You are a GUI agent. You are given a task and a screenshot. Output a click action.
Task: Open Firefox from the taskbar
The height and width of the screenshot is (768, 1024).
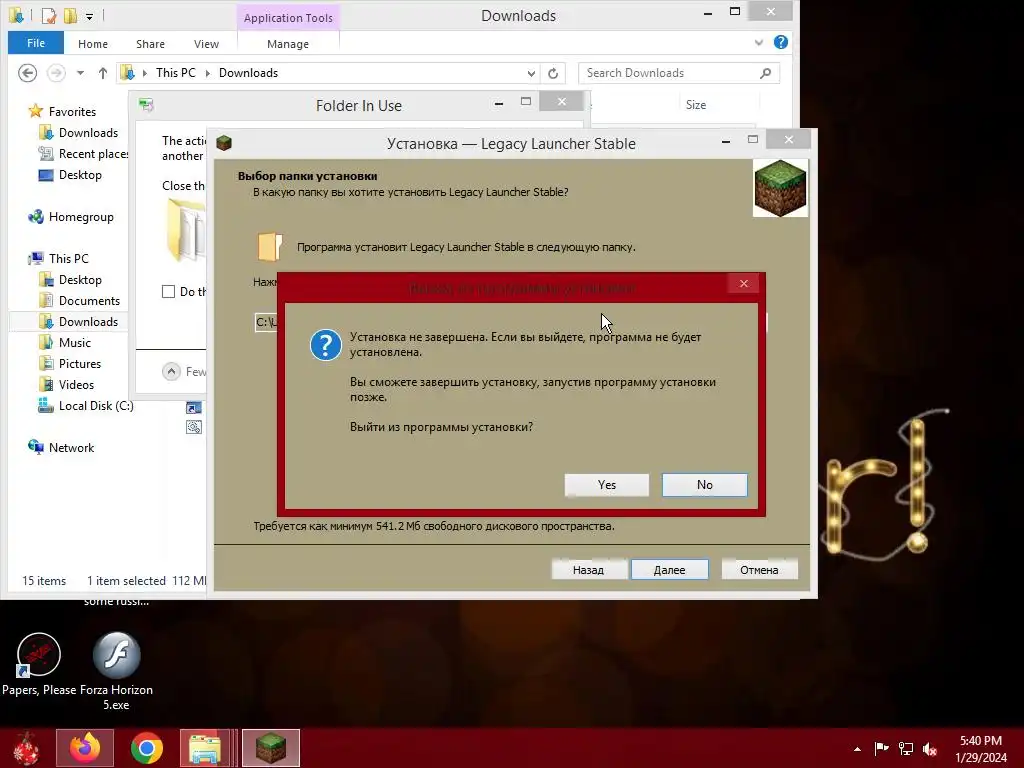(x=85, y=748)
